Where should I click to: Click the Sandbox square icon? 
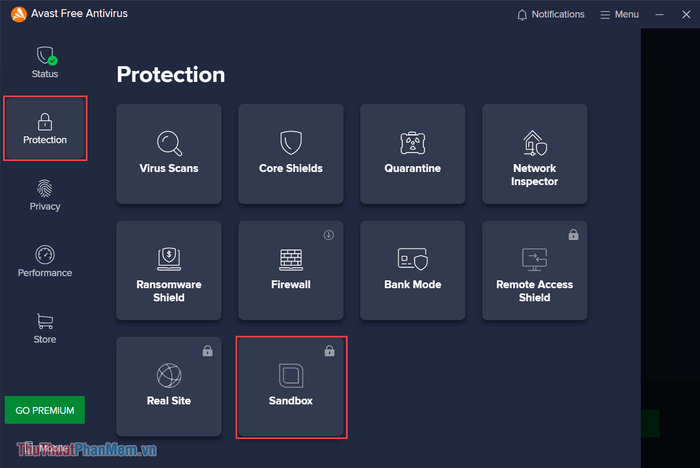pyautogui.click(x=291, y=376)
